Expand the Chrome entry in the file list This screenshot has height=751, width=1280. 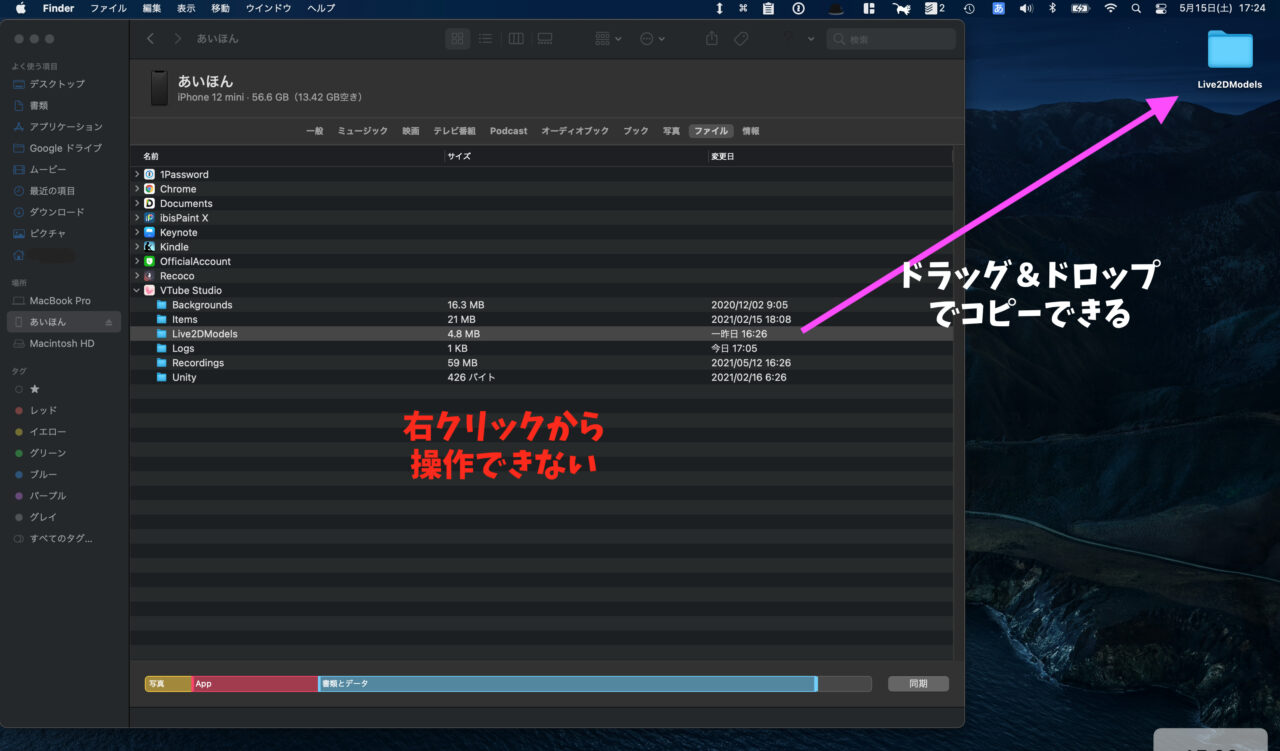pos(136,188)
